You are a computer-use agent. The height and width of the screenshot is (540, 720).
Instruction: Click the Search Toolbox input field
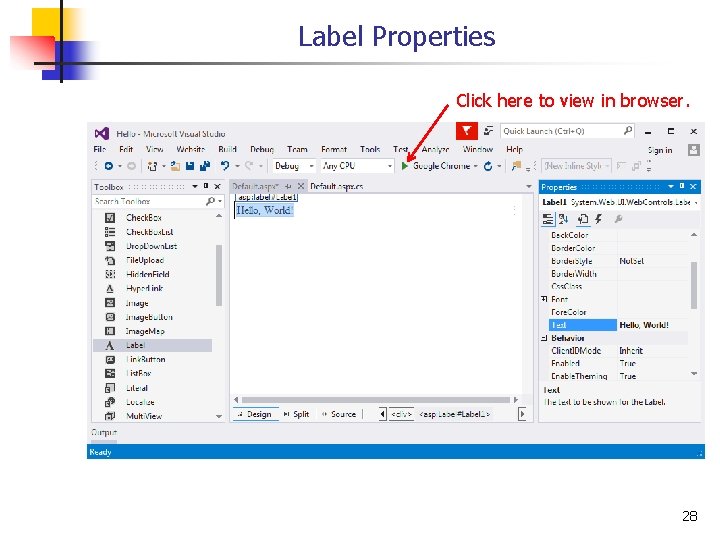(158, 201)
